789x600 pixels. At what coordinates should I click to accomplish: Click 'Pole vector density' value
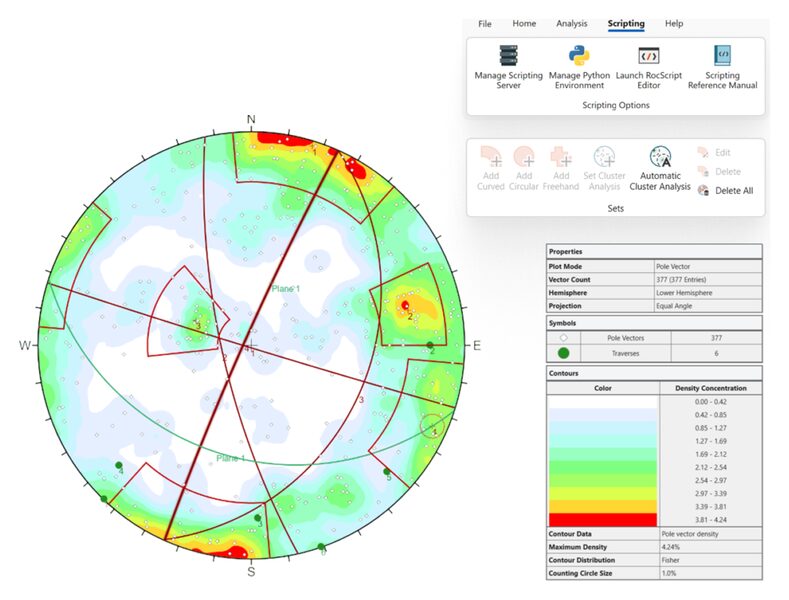tap(690, 534)
